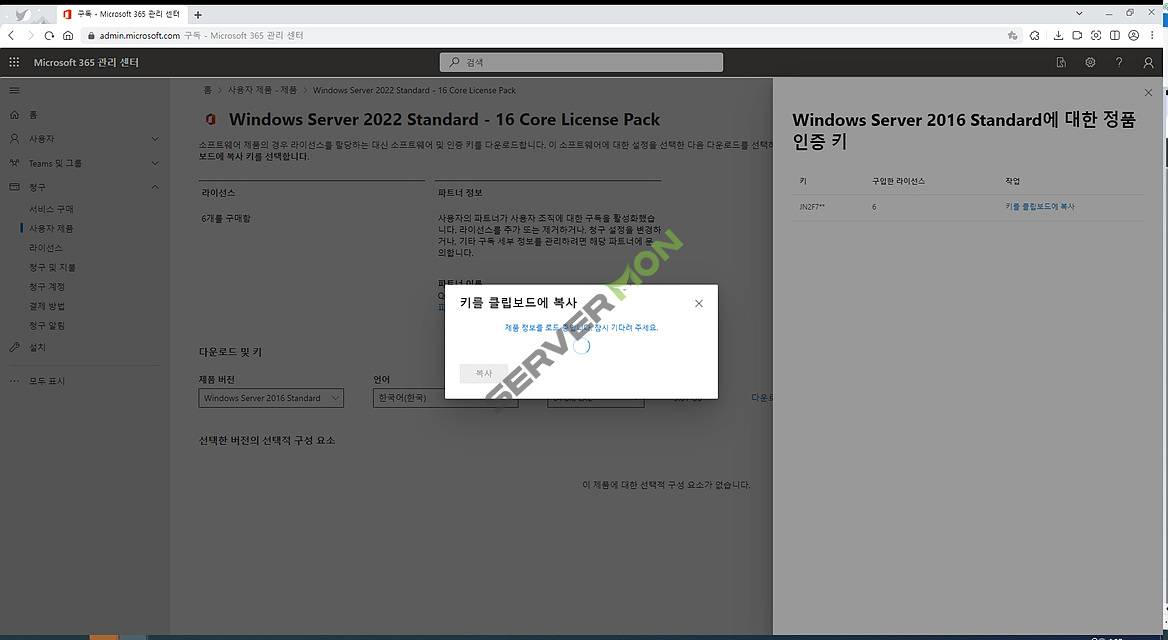Select 청구 계정 in billing menu
Image resolution: width=1168 pixels, height=640 pixels.
point(47,287)
